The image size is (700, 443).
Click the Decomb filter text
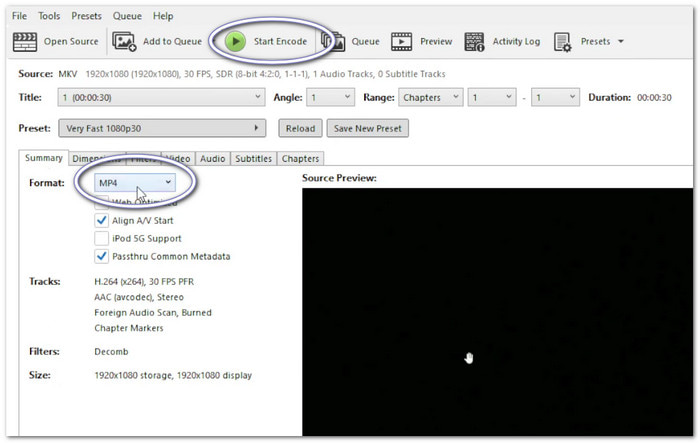click(111, 351)
